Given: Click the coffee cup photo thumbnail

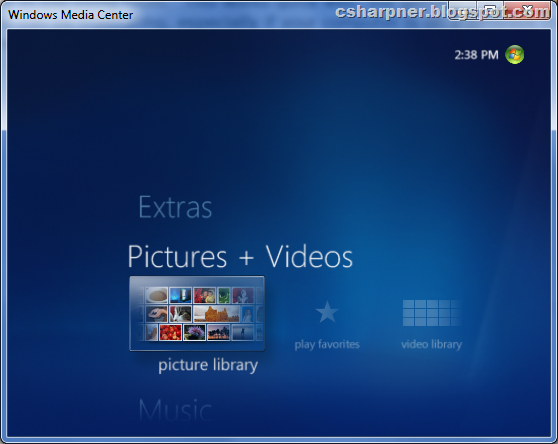Looking at the screenshot, I should 156,295.
